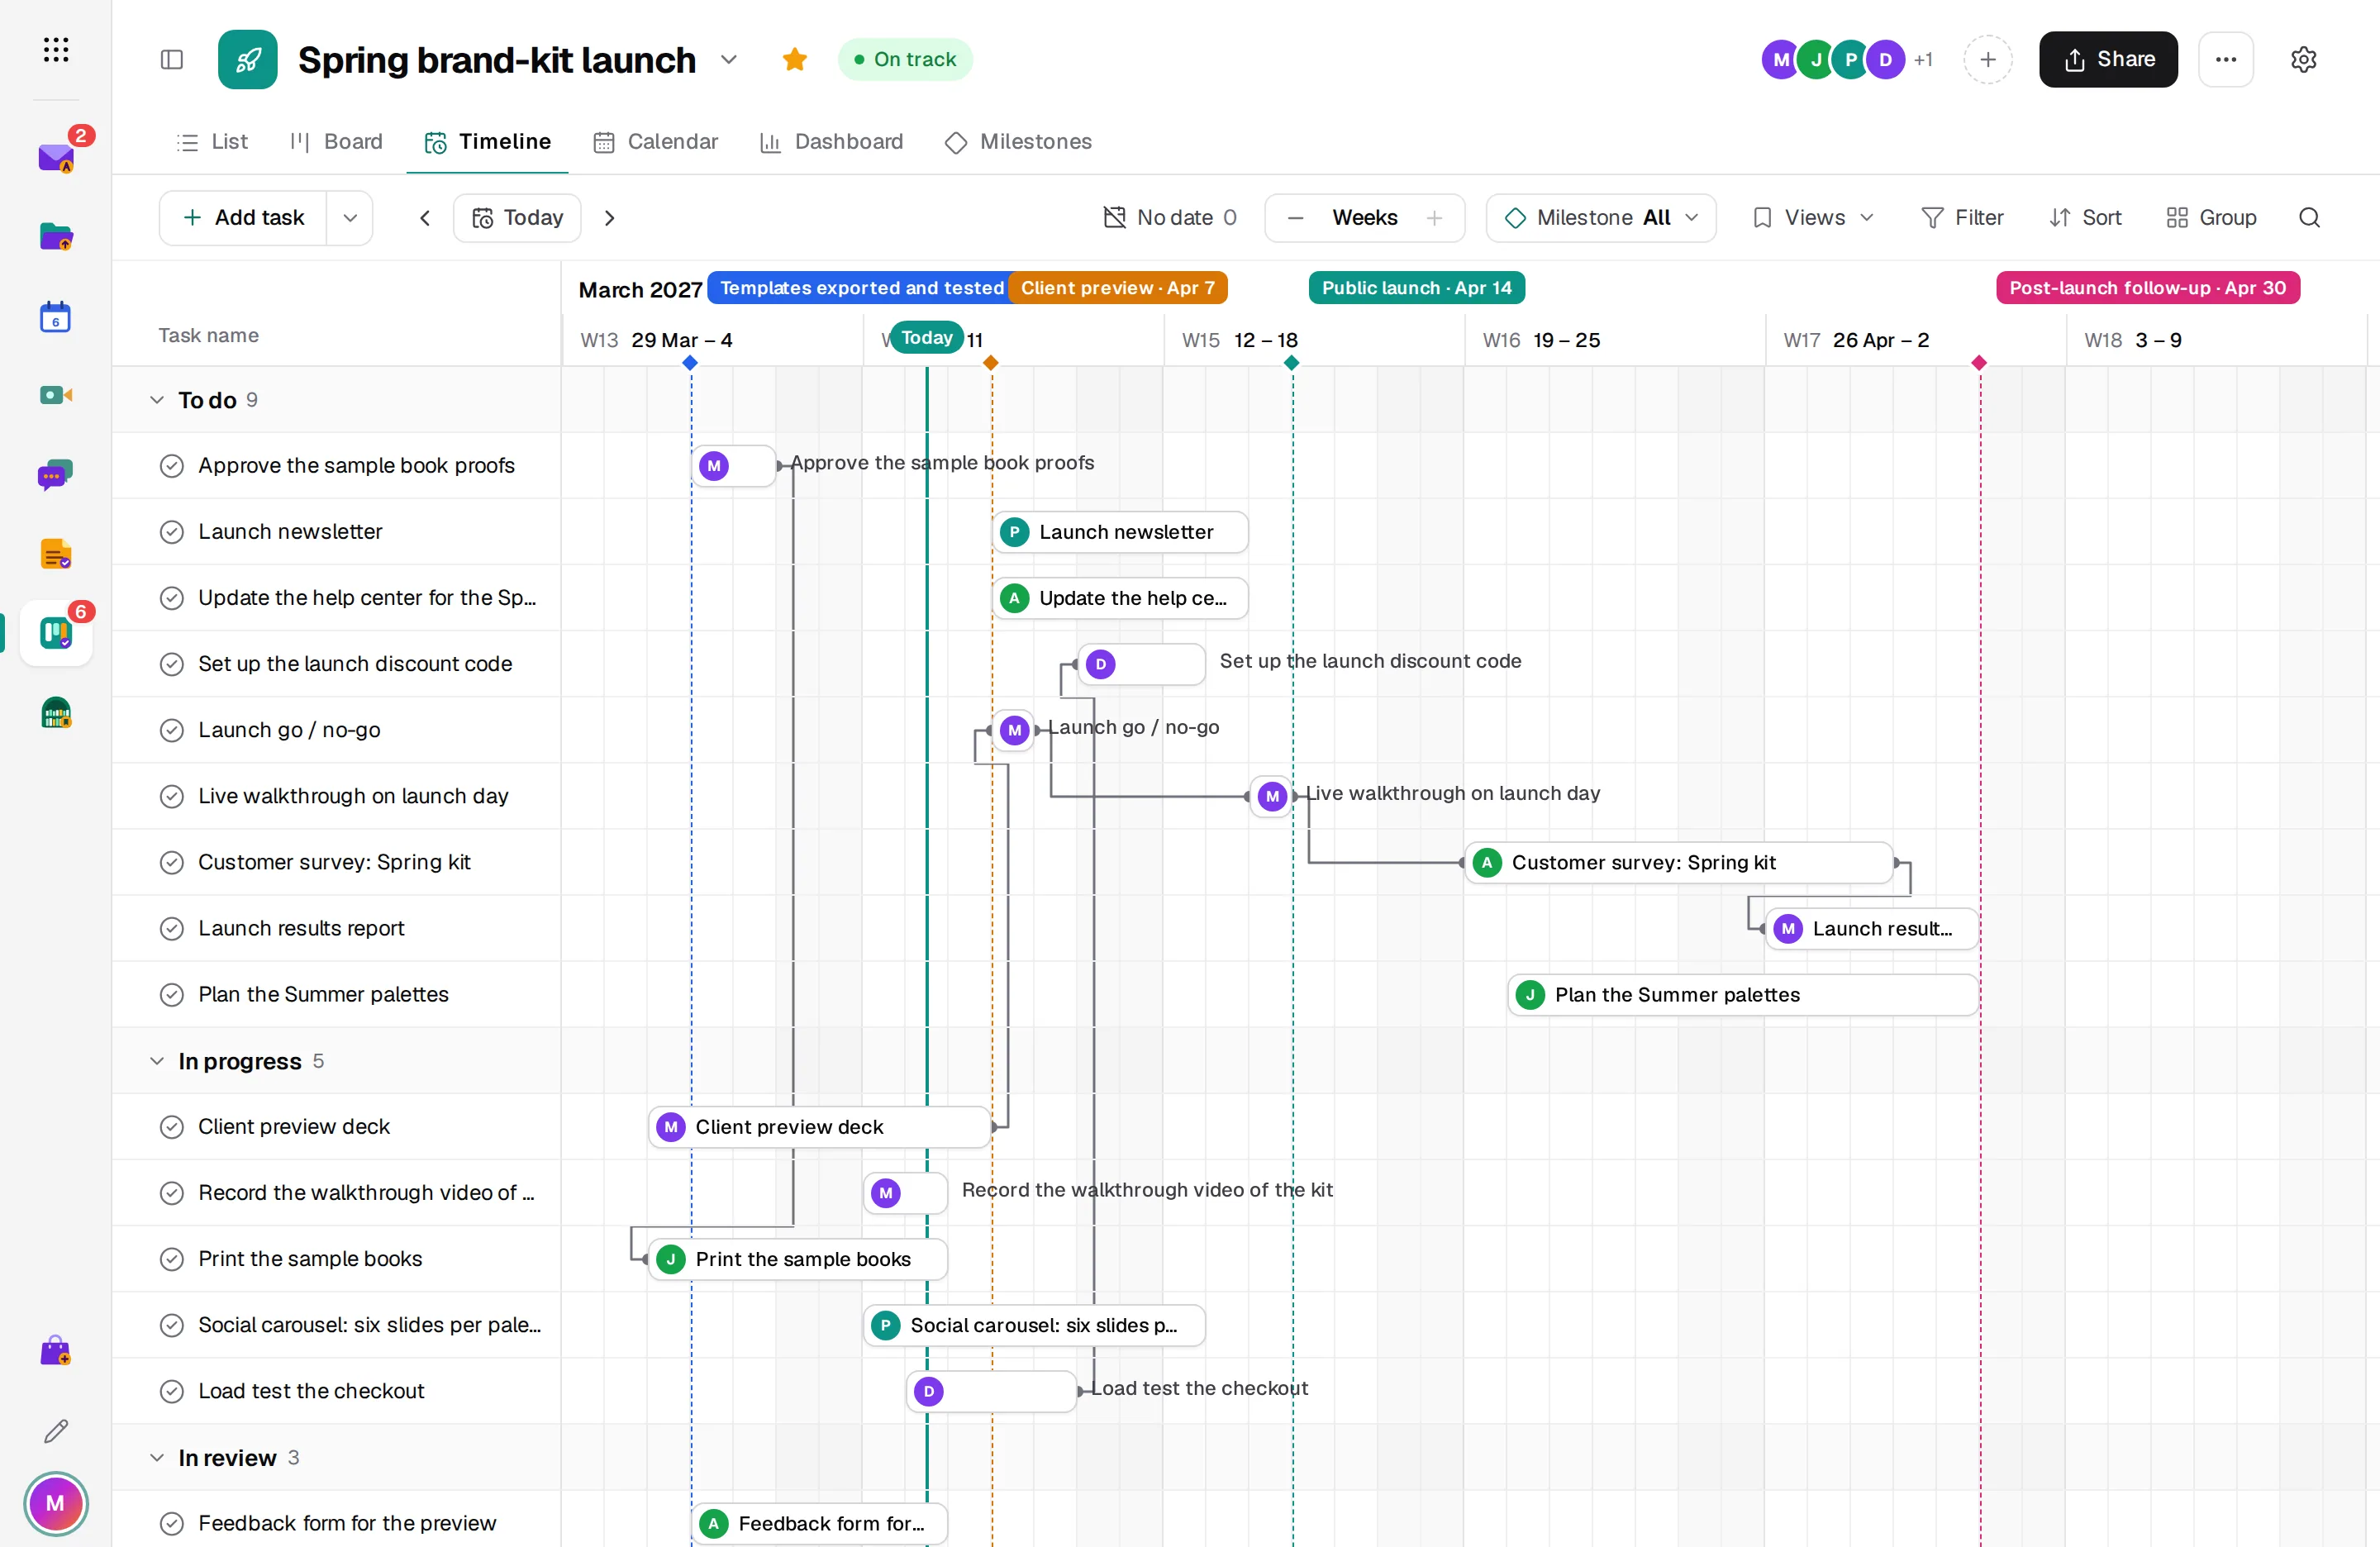
Task: Open the marketplace bag icon in sidebar
Action: pos(56,1350)
